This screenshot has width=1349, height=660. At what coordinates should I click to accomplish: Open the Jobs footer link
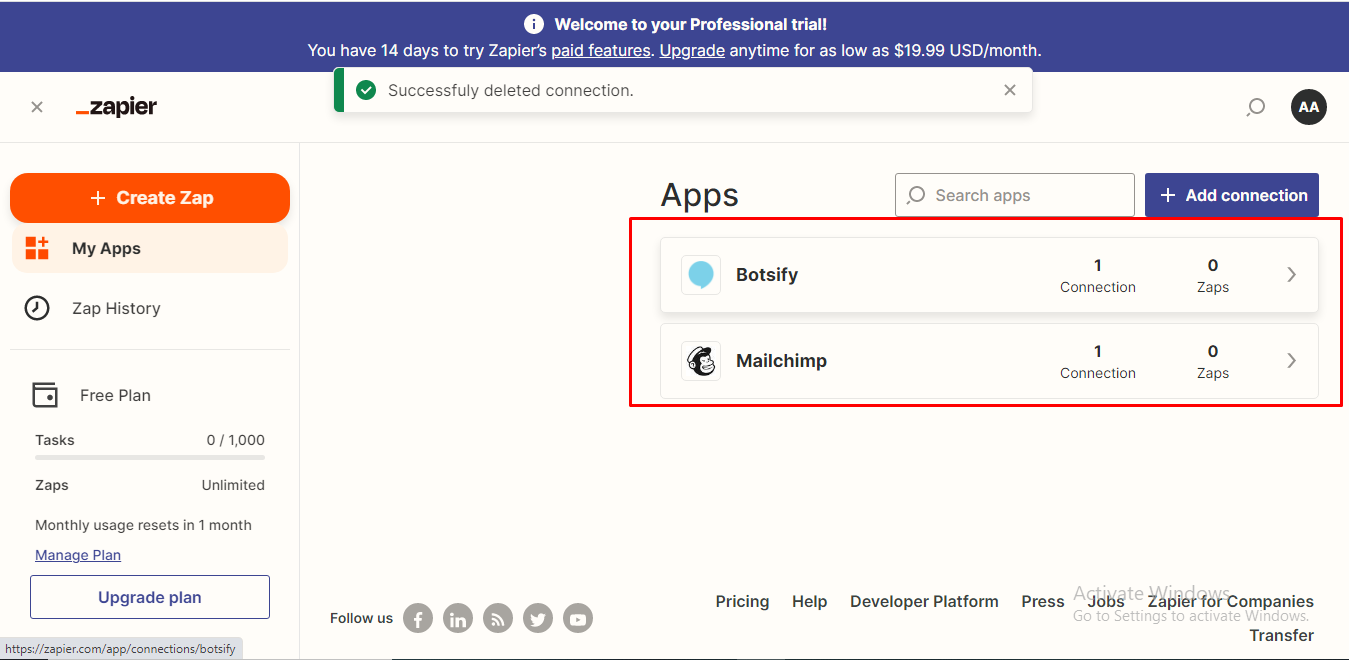pyautogui.click(x=1106, y=601)
